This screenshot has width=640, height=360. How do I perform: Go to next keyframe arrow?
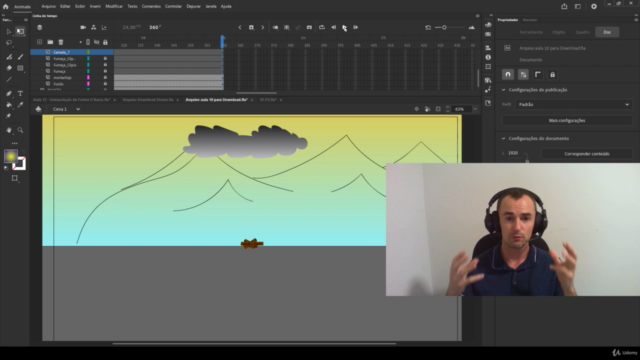coord(262,27)
